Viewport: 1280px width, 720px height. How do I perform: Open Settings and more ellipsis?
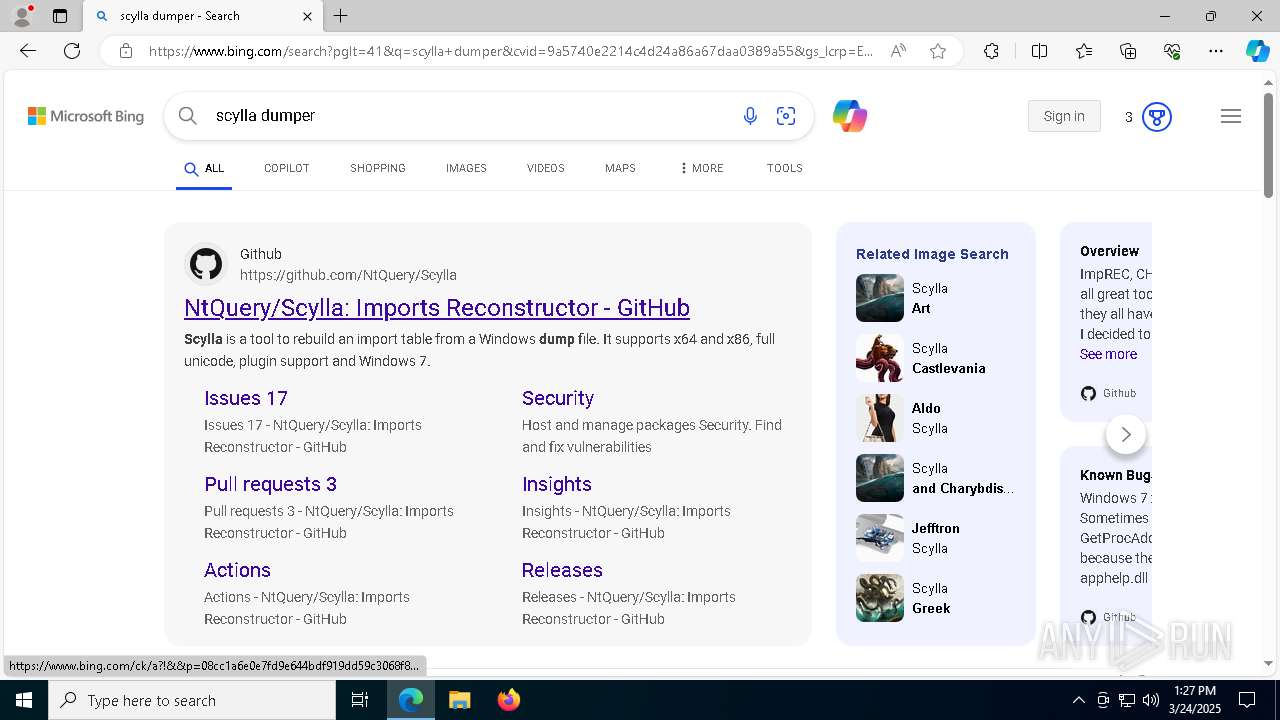click(x=1216, y=51)
